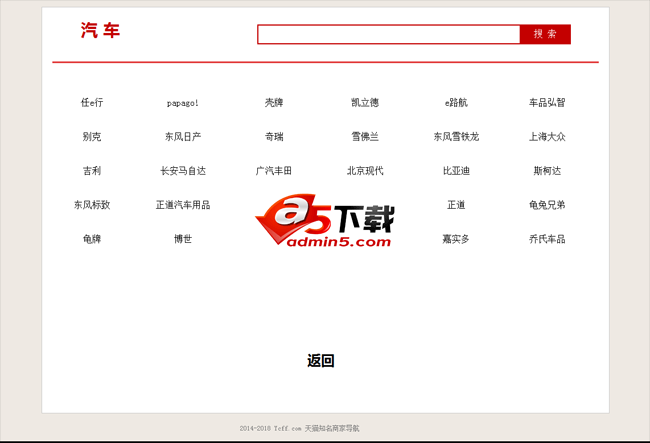Go to the 北京现代 brand page
Screen dimensions: 650x443
(x=365, y=170)
